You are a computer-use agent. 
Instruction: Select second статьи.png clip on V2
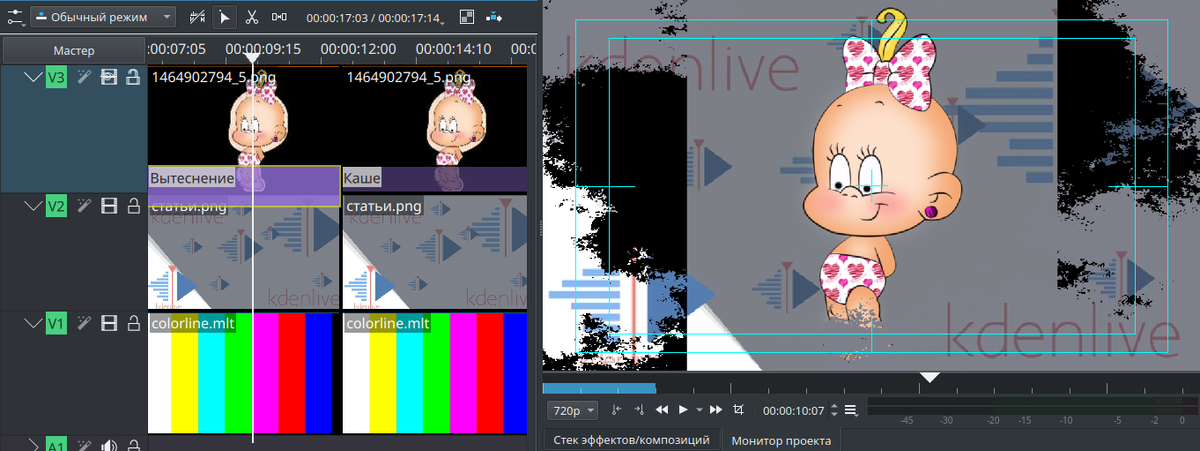pos(435,254)
